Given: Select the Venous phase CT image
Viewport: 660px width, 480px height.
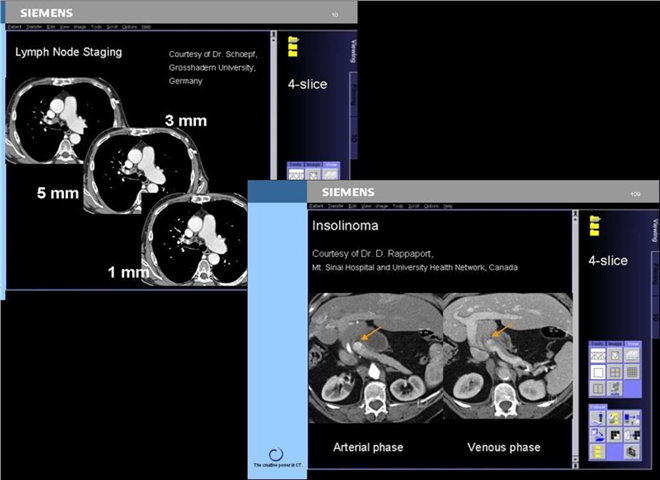Looking at the screenshot, I should [505, 355].
